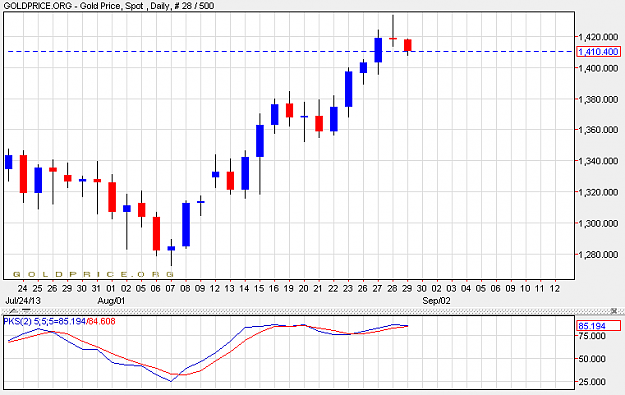Select the red candlestick for August 21
Screen dimensions: 625x395
point(319,124)
